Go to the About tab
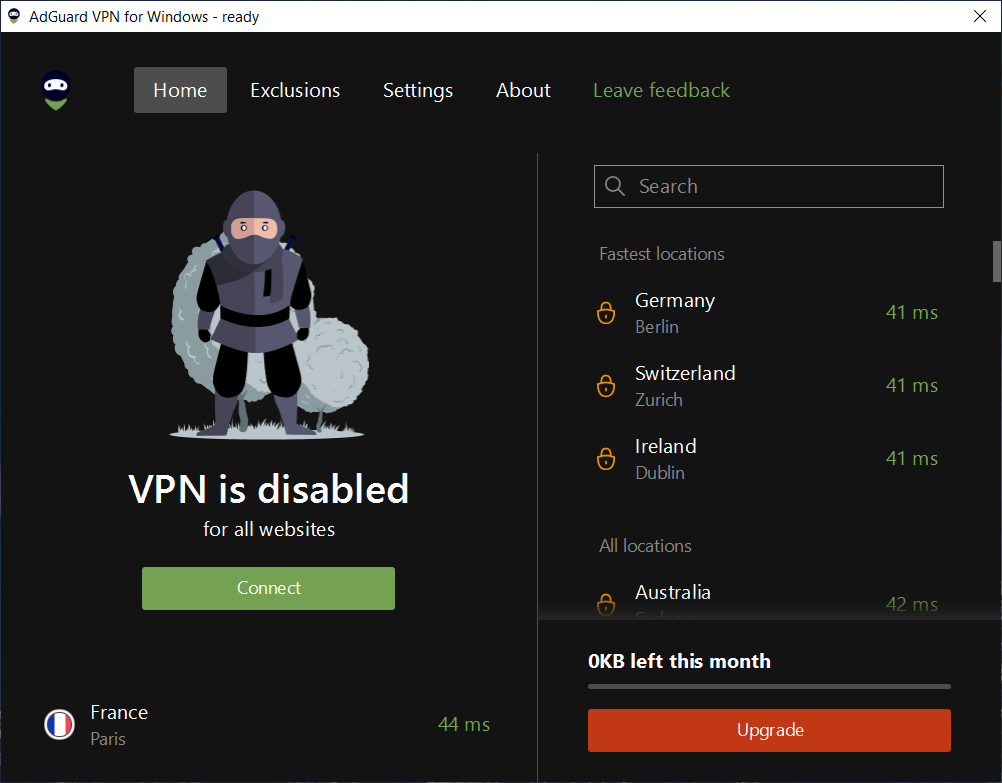The width and height of the screenshot is (1002, 783). [523, 90]
